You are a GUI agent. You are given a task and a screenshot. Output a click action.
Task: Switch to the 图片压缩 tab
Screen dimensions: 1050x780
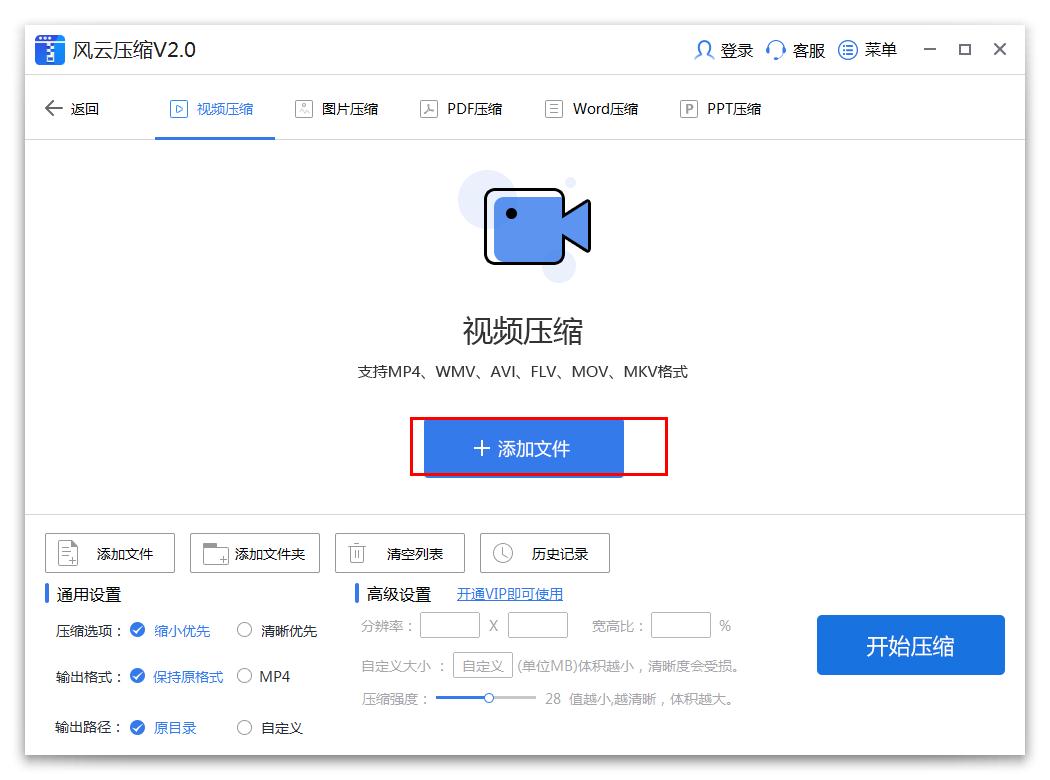click(x=337, y=109)
